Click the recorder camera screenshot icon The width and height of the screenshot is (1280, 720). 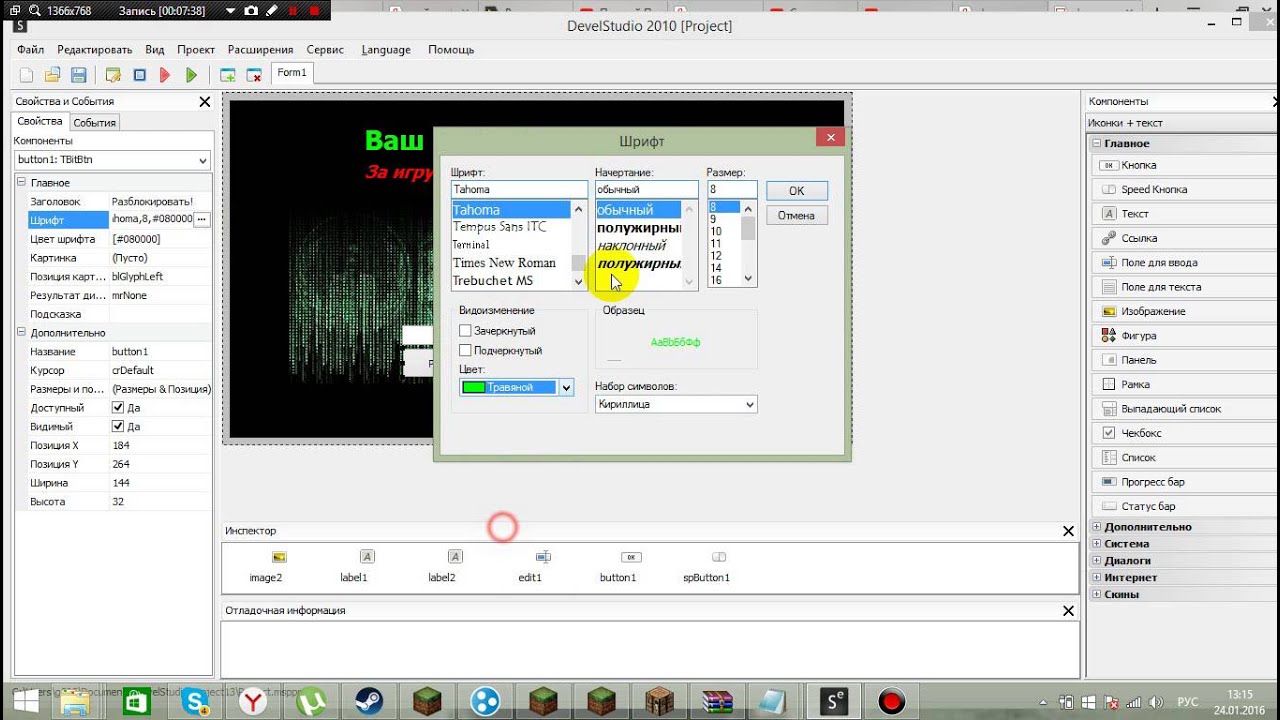tap(250, 11)
